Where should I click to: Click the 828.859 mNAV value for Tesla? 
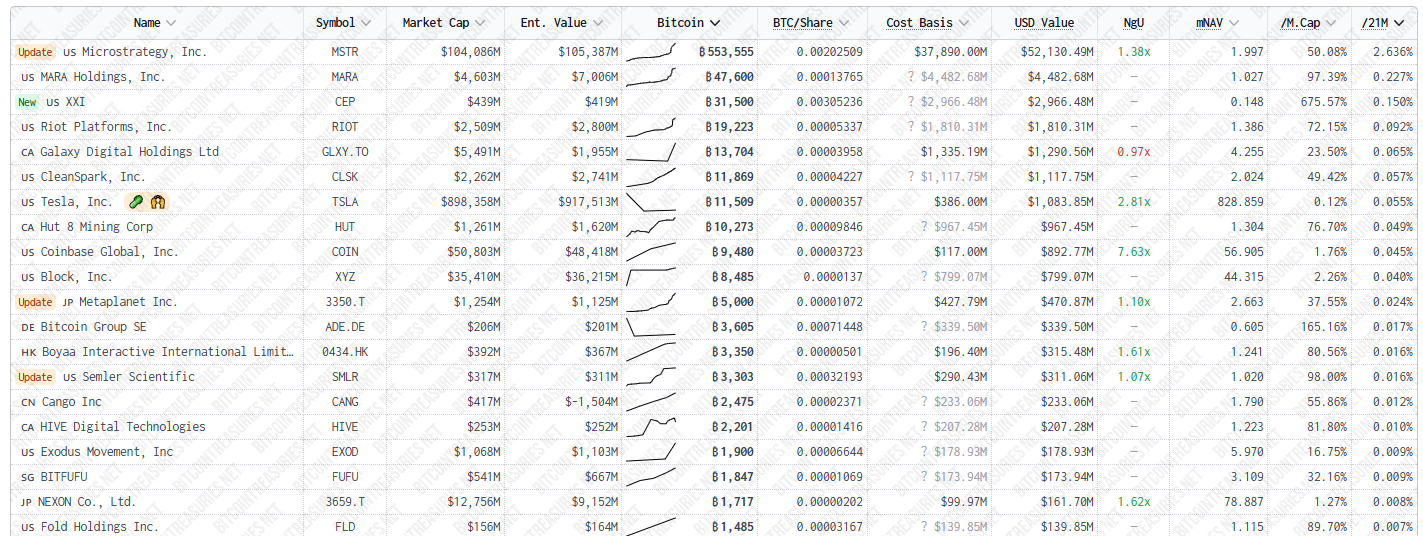1239,202
